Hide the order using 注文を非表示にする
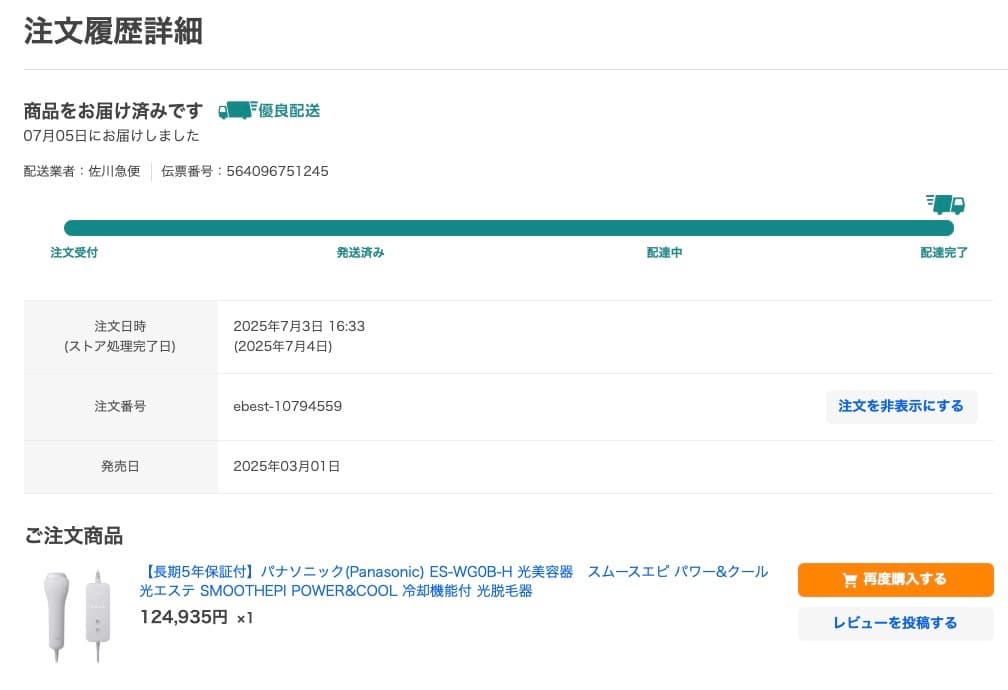This screenshot has width=1008, height=690. pyautogui.click(x=901, y=407)
